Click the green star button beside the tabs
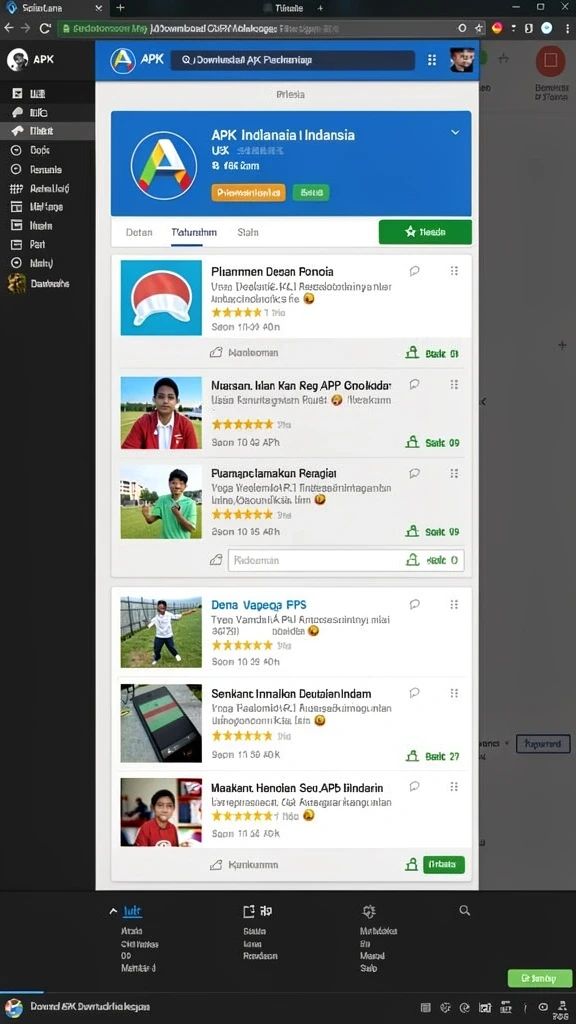Viewport: 576px width, 1024px height. pos(425,232)
